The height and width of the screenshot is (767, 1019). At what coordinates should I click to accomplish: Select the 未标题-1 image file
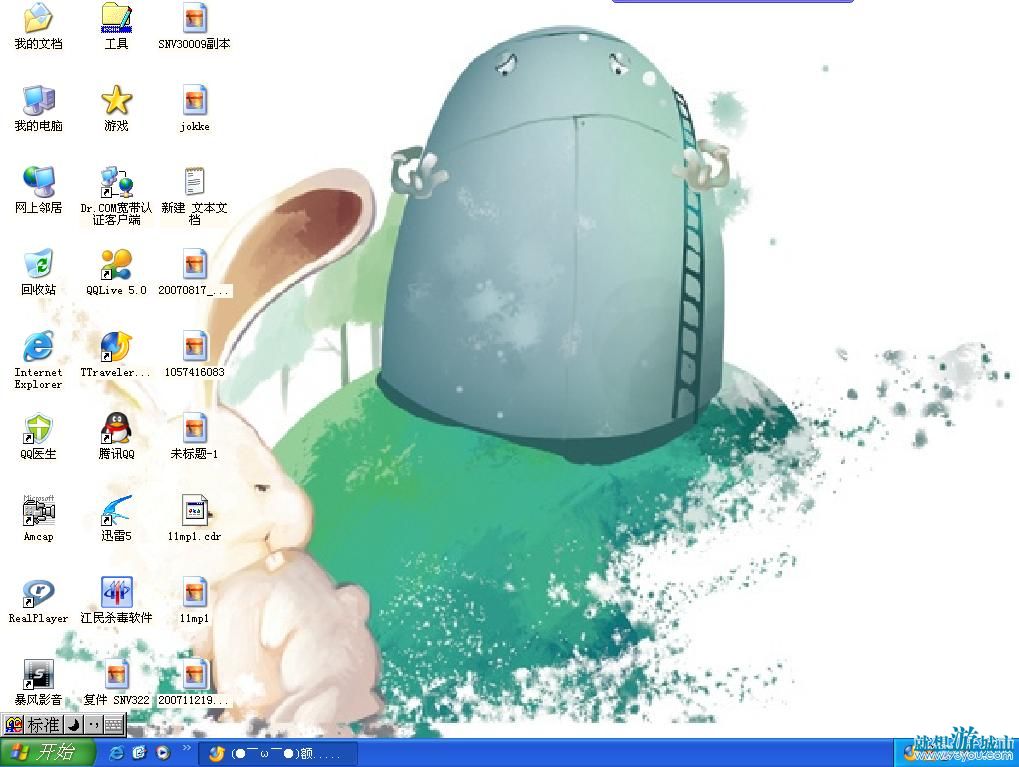coord(194,436)
